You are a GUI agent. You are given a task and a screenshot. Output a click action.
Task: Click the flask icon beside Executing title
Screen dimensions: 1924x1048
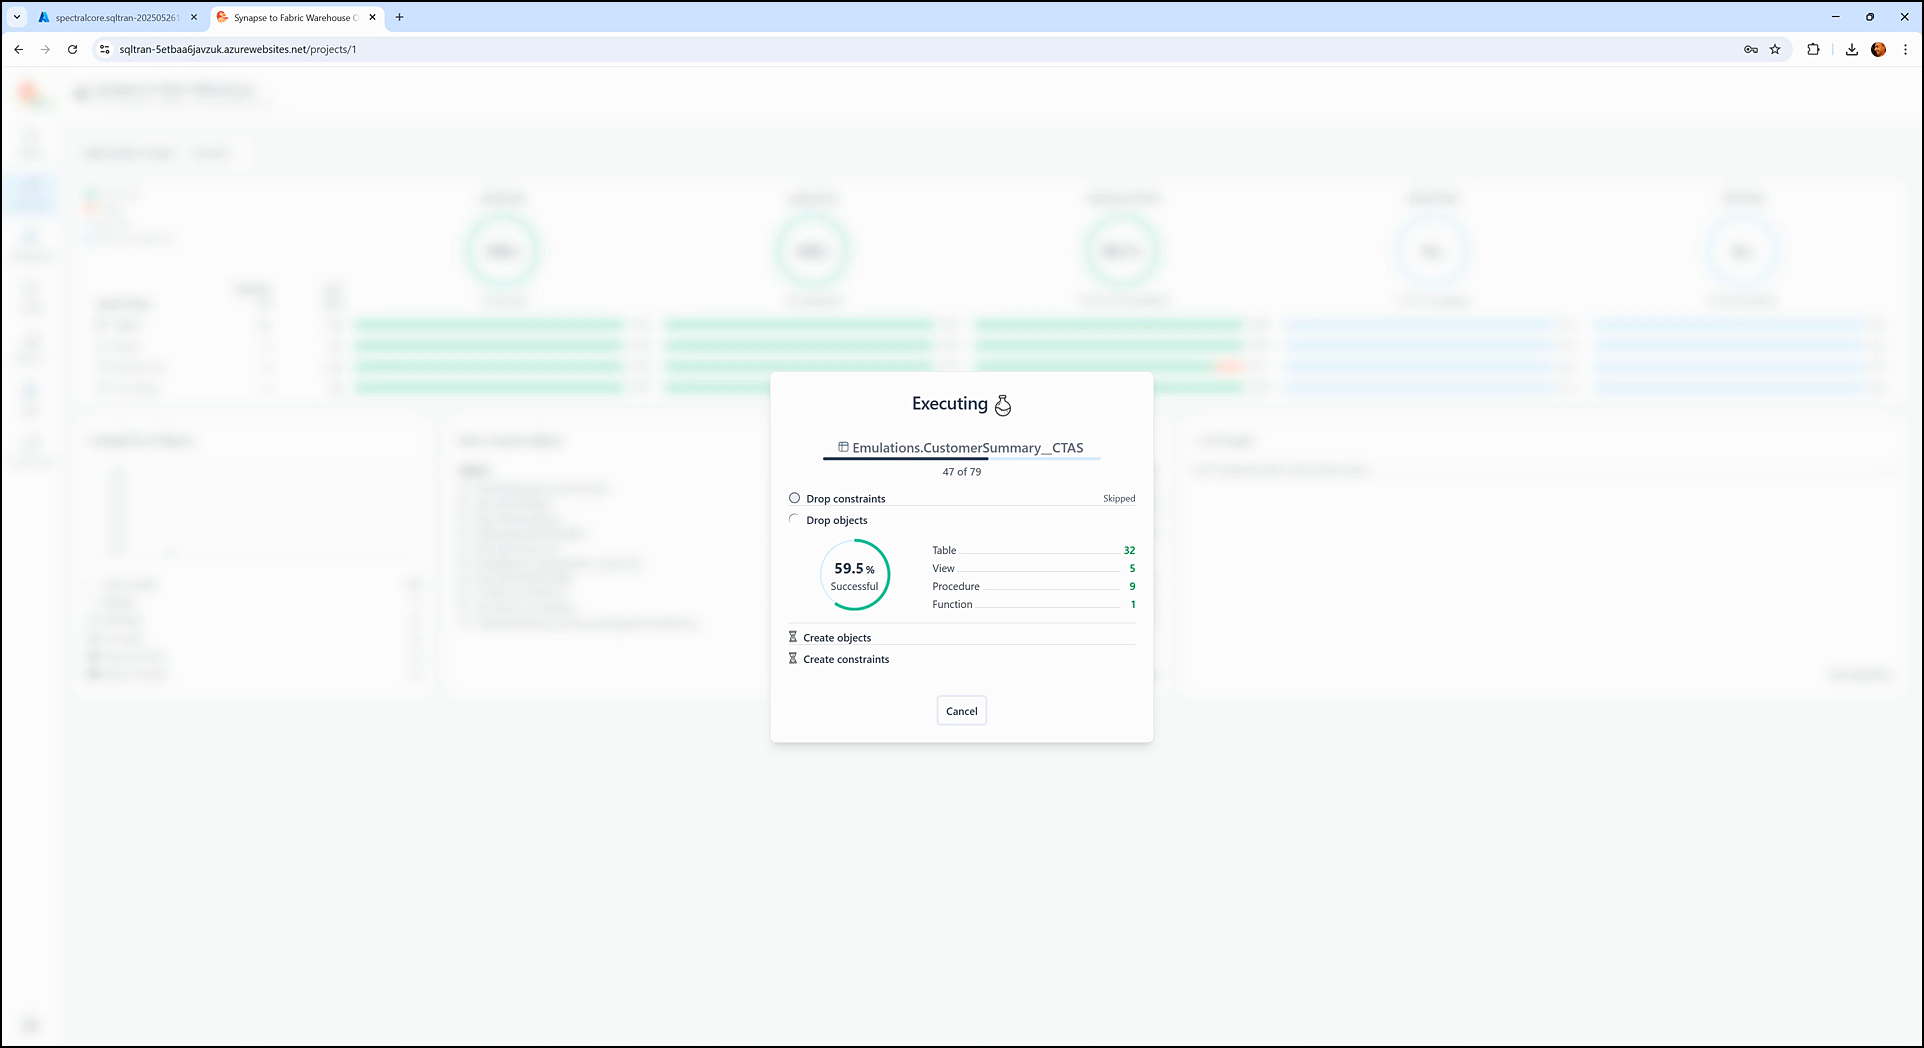(1003, 405)
